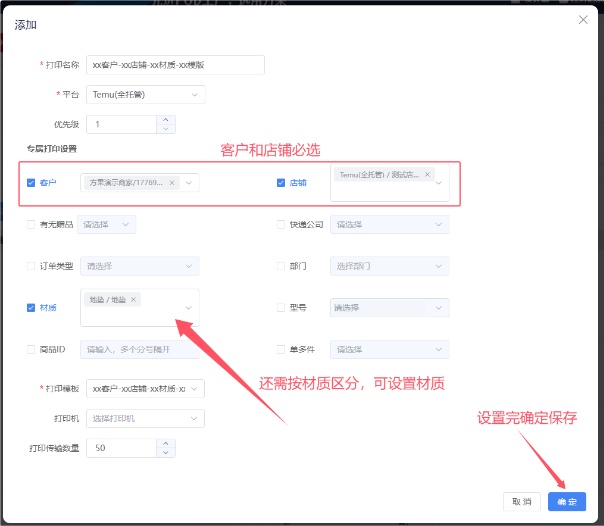Open the 平台 dropdown showing Temu(全托管)
The height and width of the screenshot is (526, 604).
click(x=146, y=94)
